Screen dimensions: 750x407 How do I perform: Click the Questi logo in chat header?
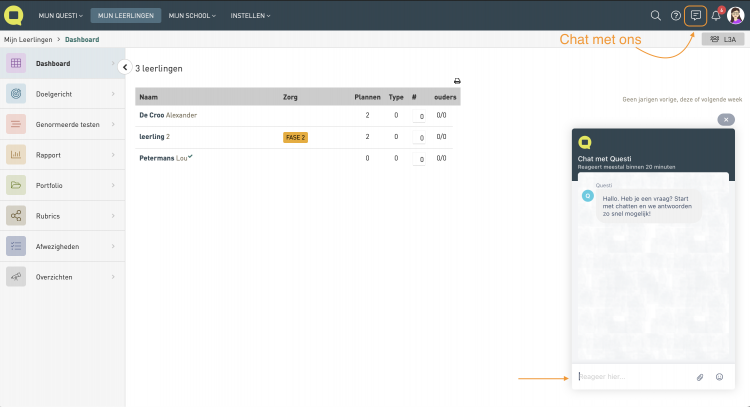point(585,142)
